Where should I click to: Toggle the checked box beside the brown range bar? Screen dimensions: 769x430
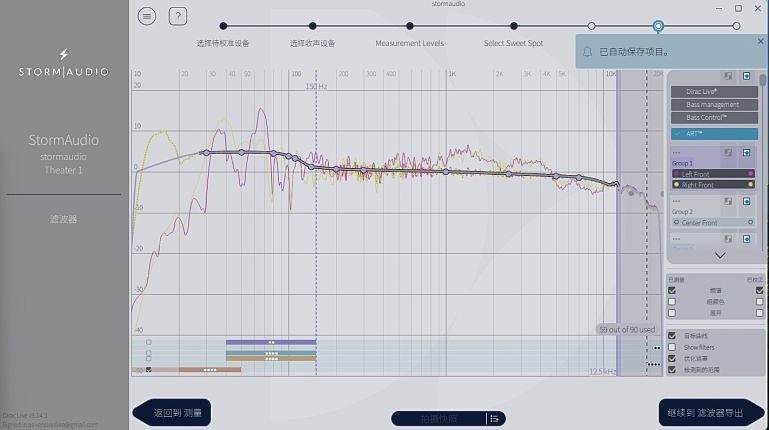(149, 370)
